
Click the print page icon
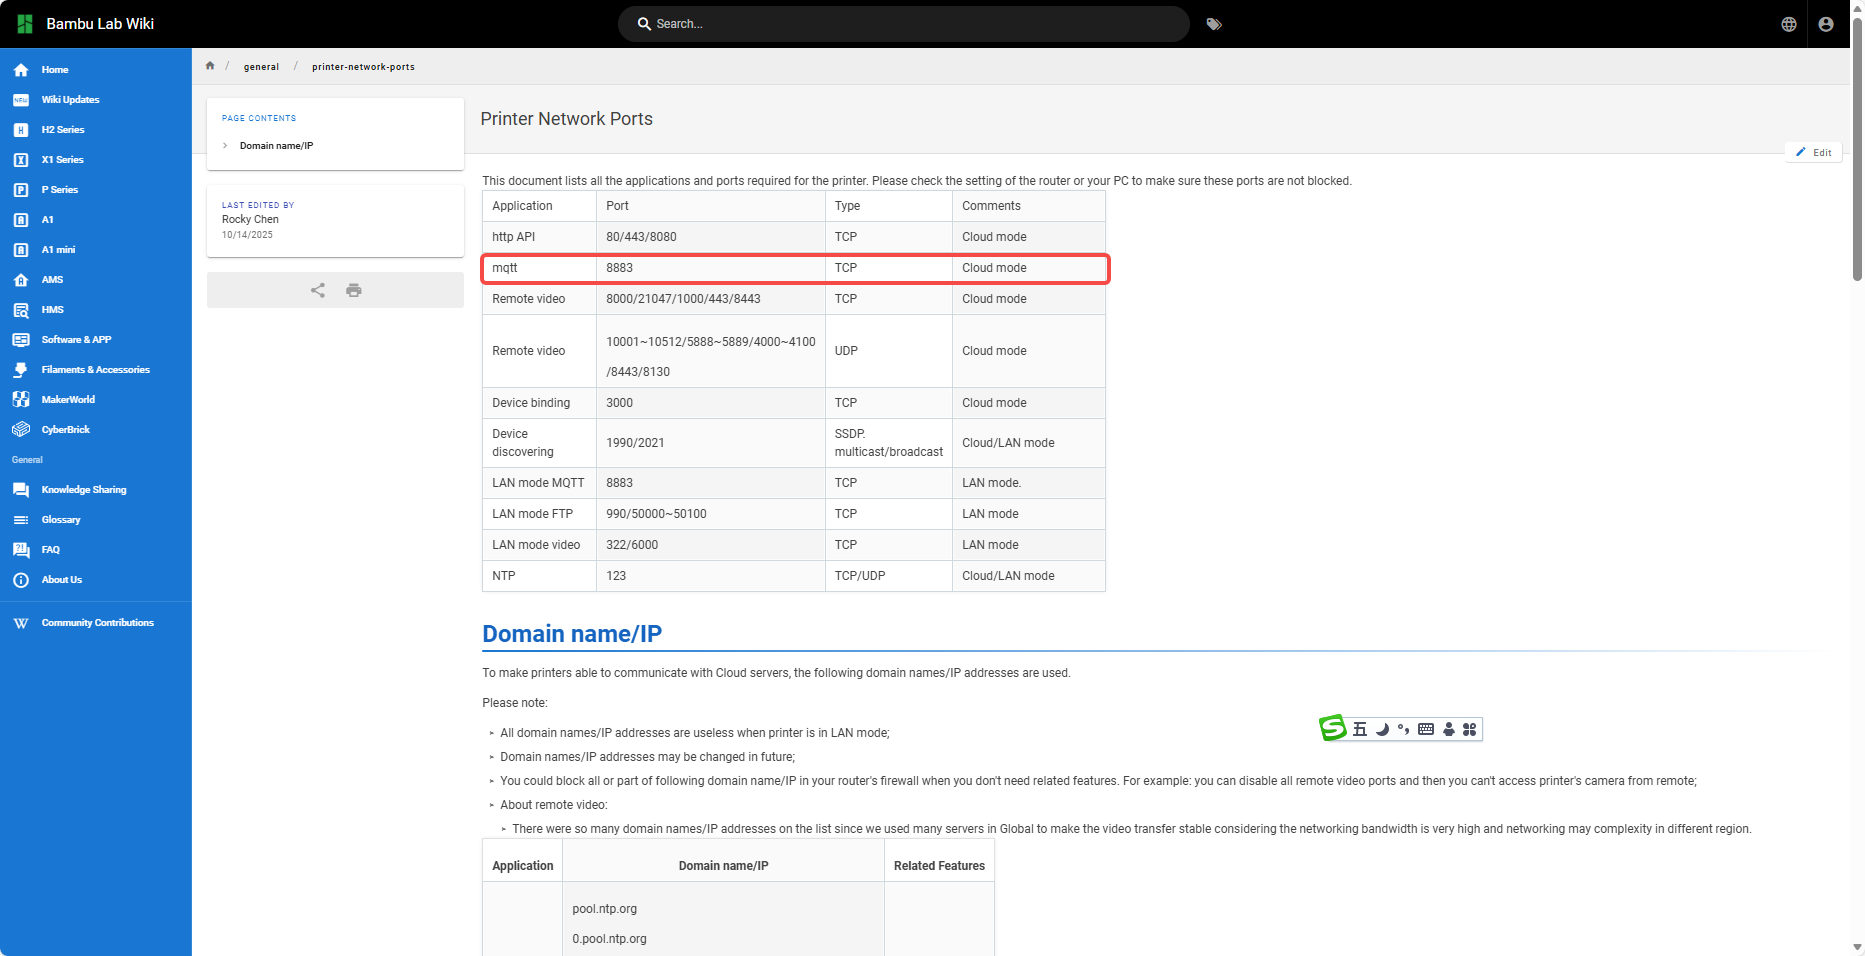354,290
